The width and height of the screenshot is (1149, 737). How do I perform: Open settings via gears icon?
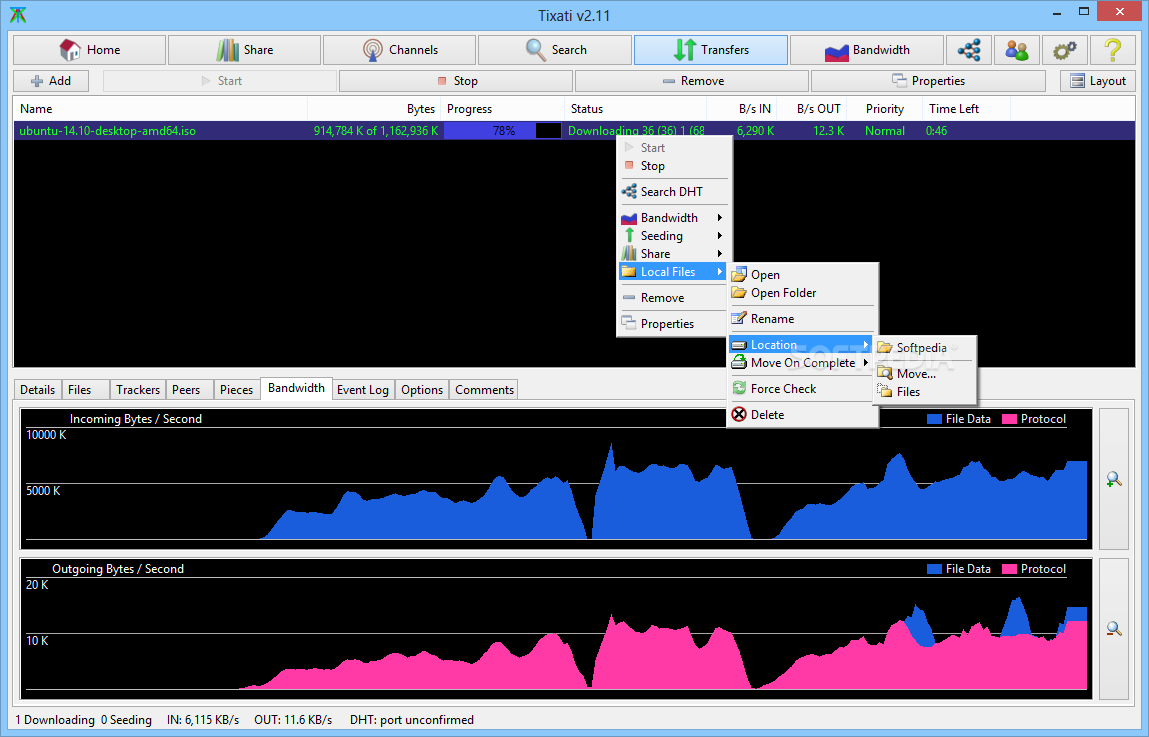pos(1064,50)
